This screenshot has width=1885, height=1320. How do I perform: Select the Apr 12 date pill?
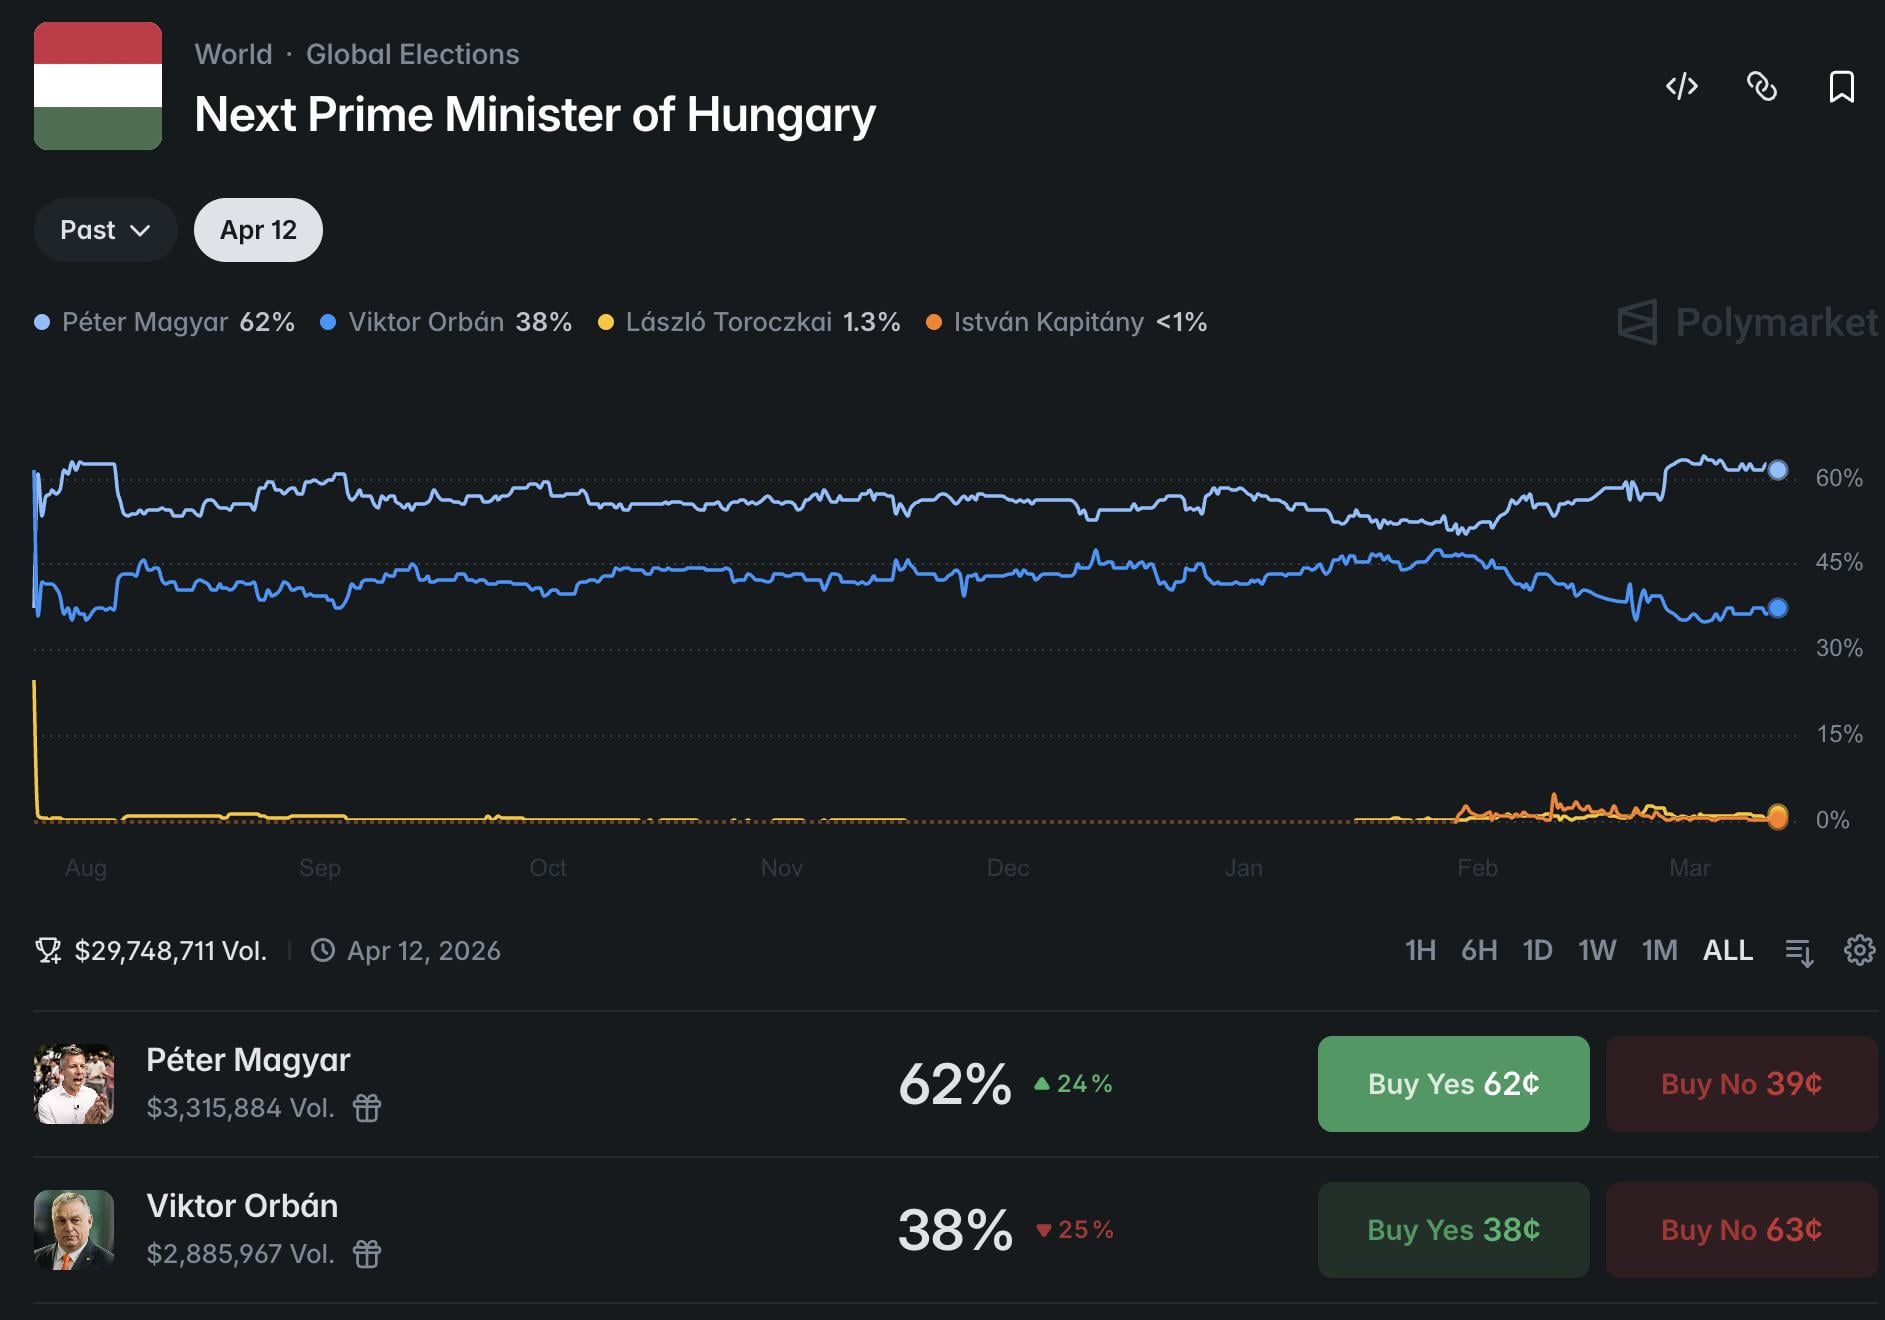point(258,230)
